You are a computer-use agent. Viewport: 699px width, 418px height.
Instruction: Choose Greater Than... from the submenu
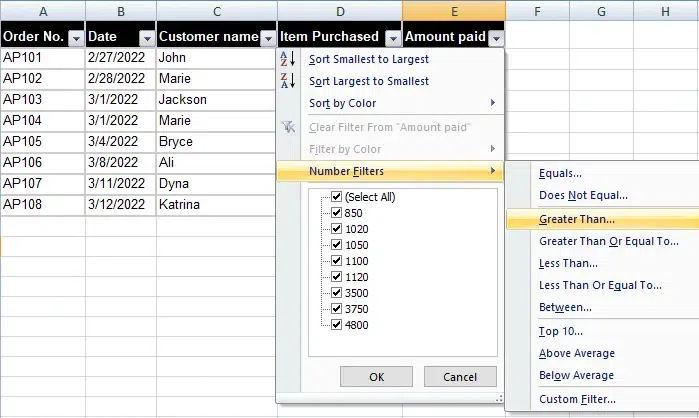pyautogui.click(x=577, y=219)
